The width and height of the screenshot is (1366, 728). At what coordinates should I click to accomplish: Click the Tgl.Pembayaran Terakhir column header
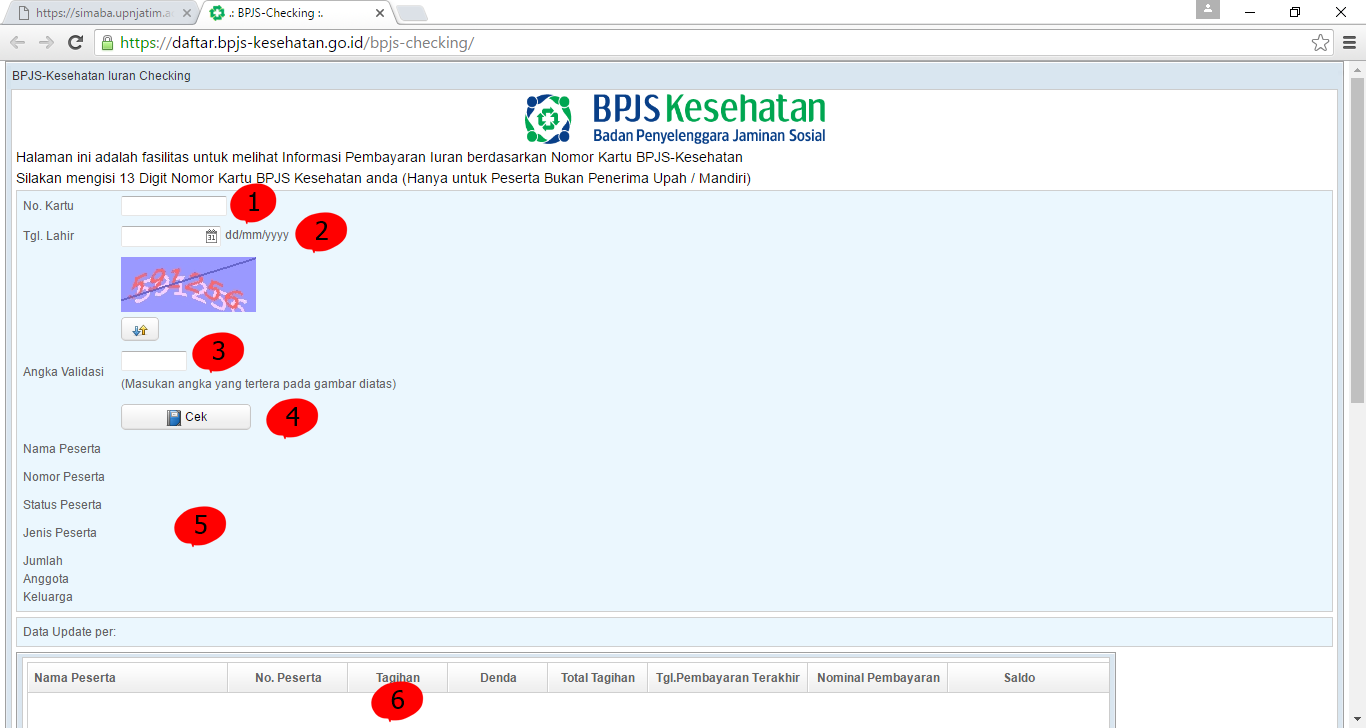click(728, 678)
